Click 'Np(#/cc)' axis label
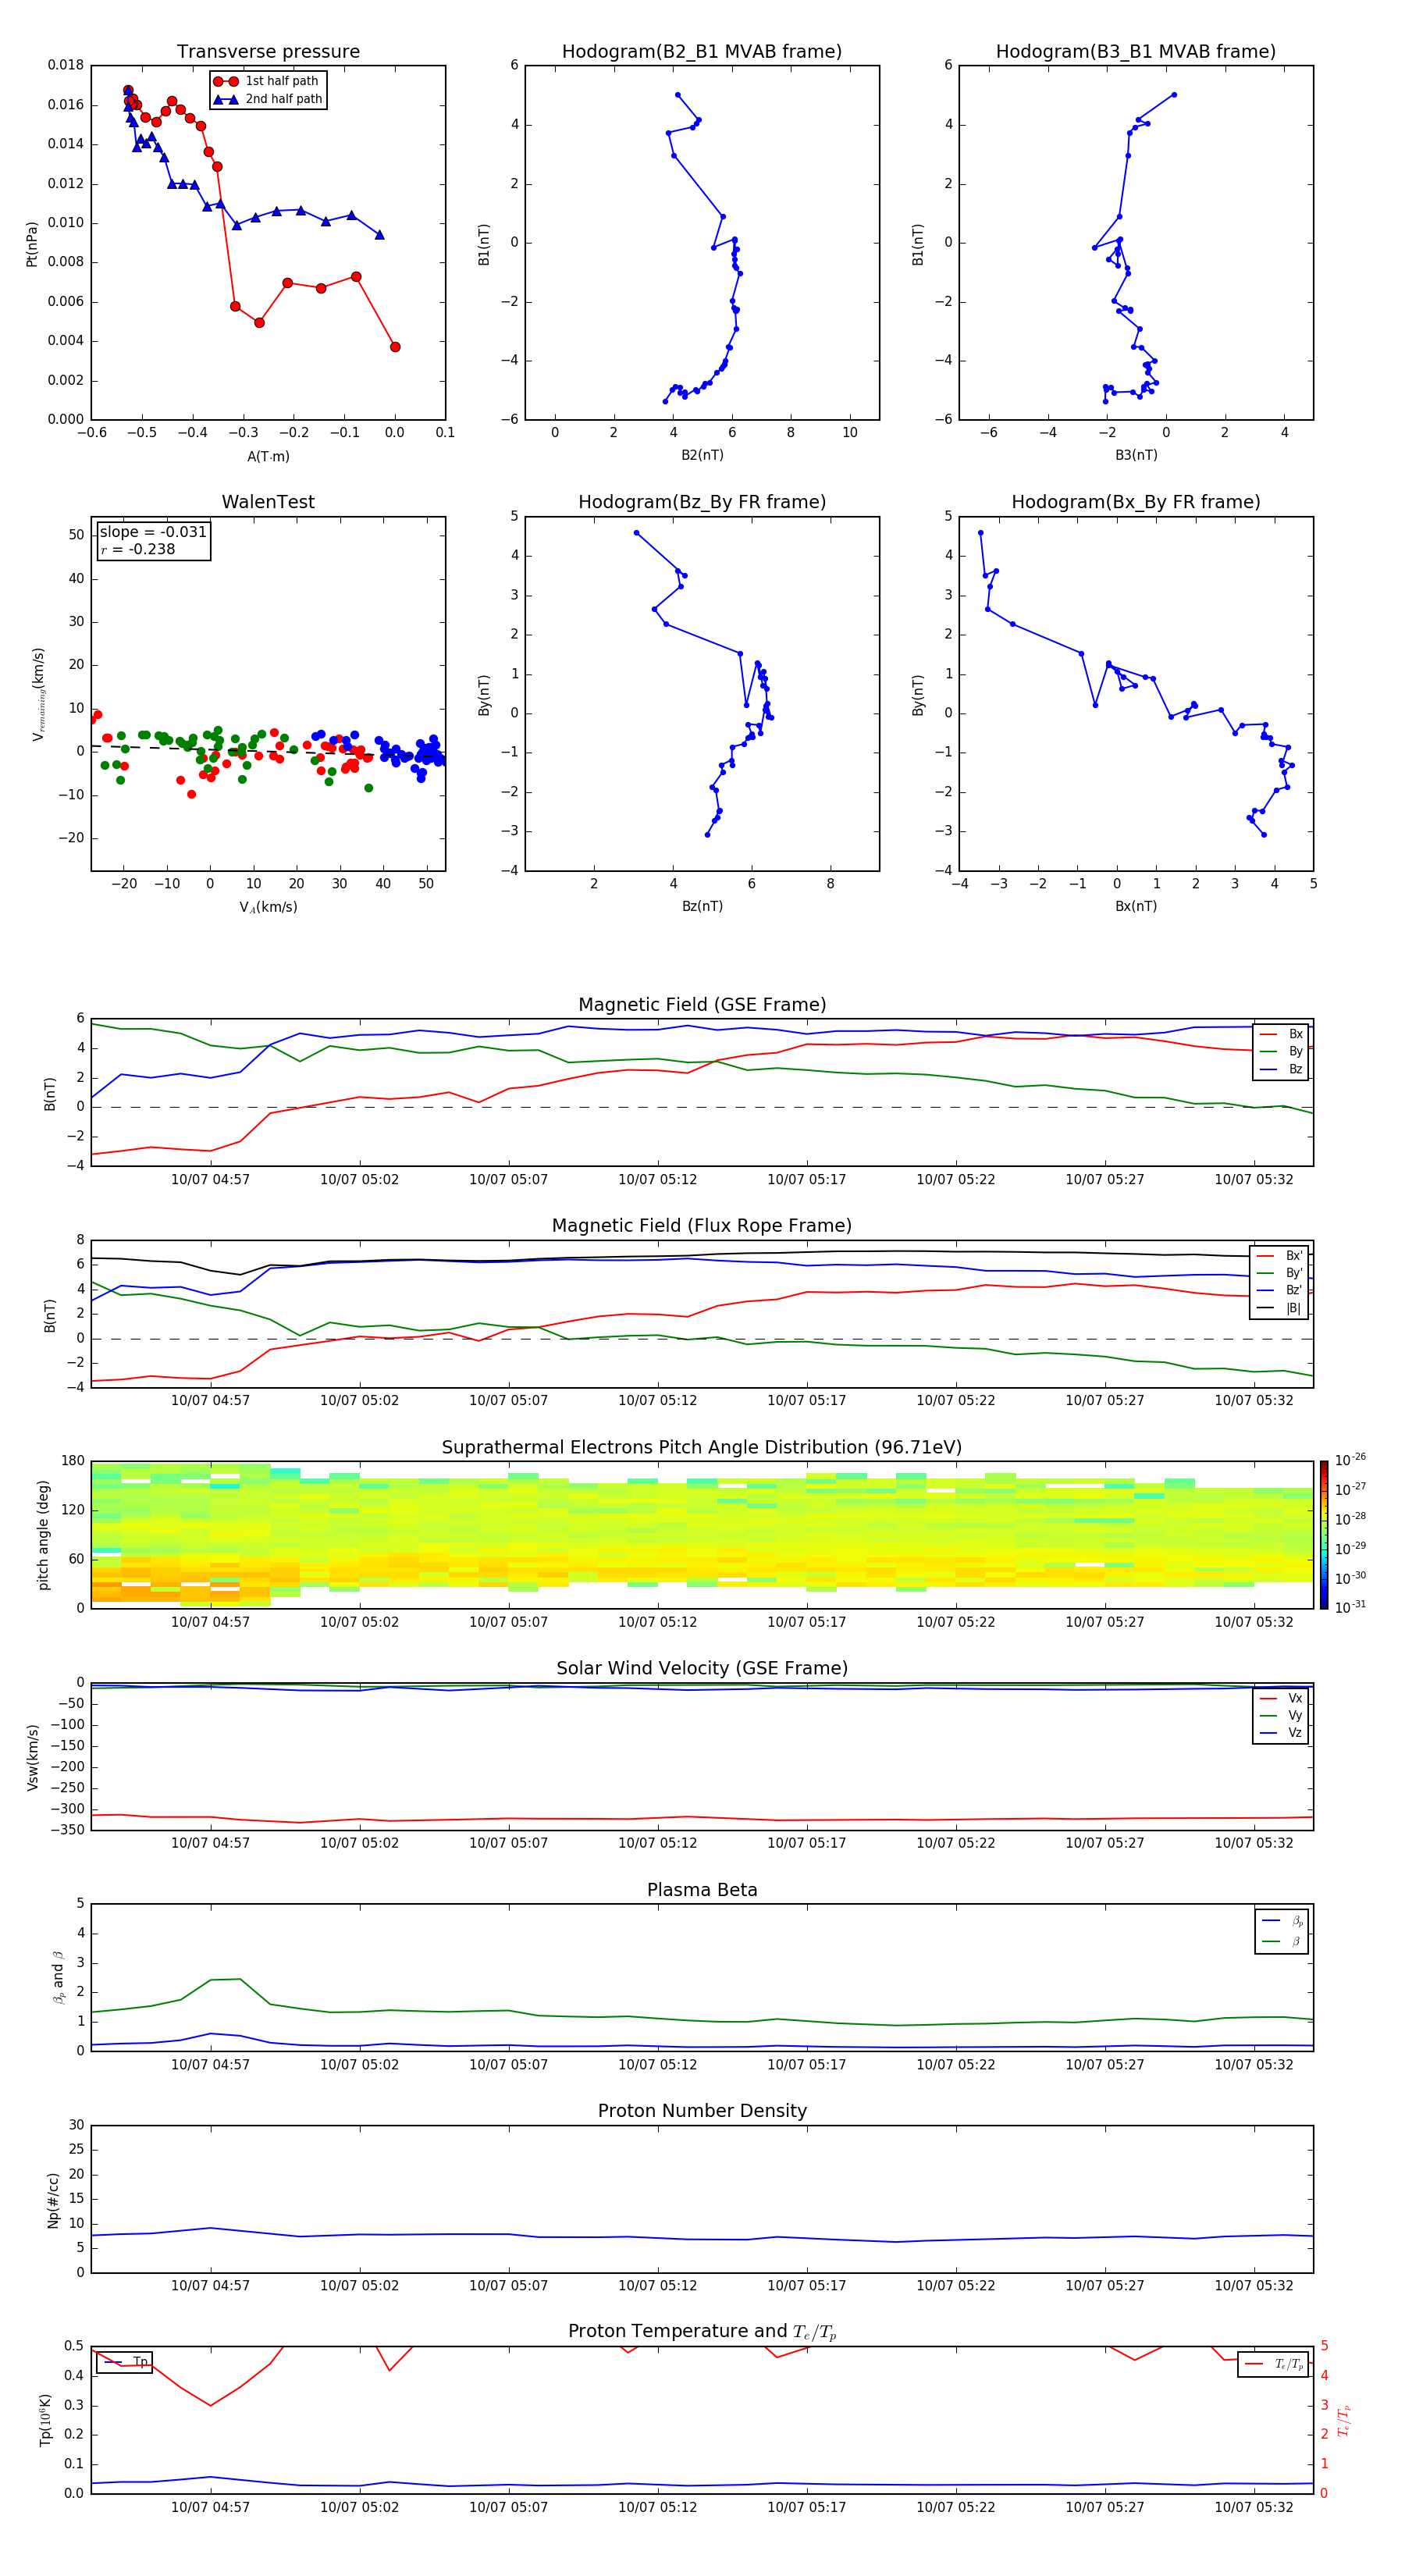Image resolution: width=1405 pixels, height=2576 pixels. (x=53, y=2200)
